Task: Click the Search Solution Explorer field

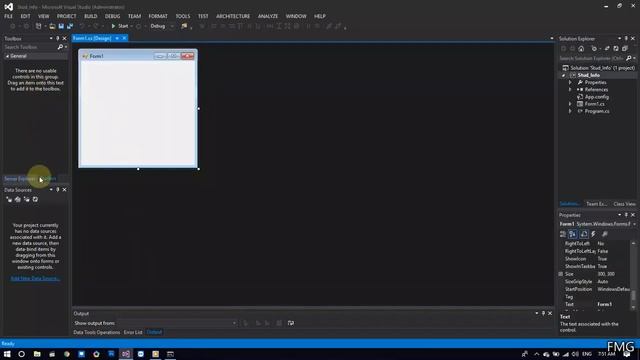Action: click(x=591, y=58)
